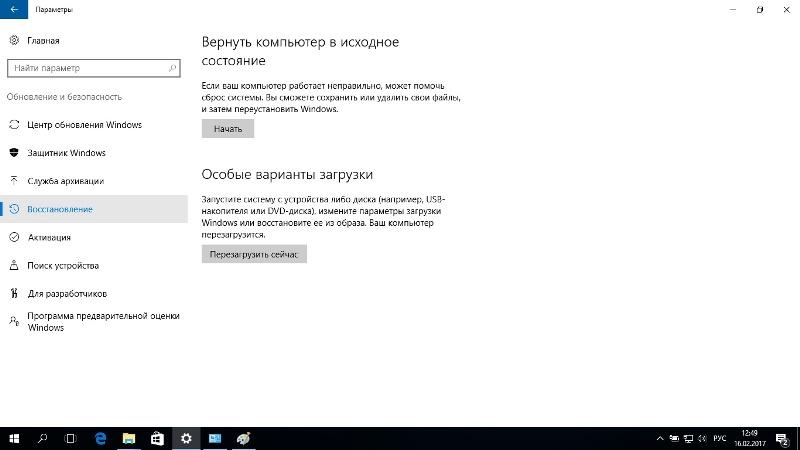The image size is (800, 450).
Task: Click the Начать button to reset PC
Action: (x=228, y=129)
